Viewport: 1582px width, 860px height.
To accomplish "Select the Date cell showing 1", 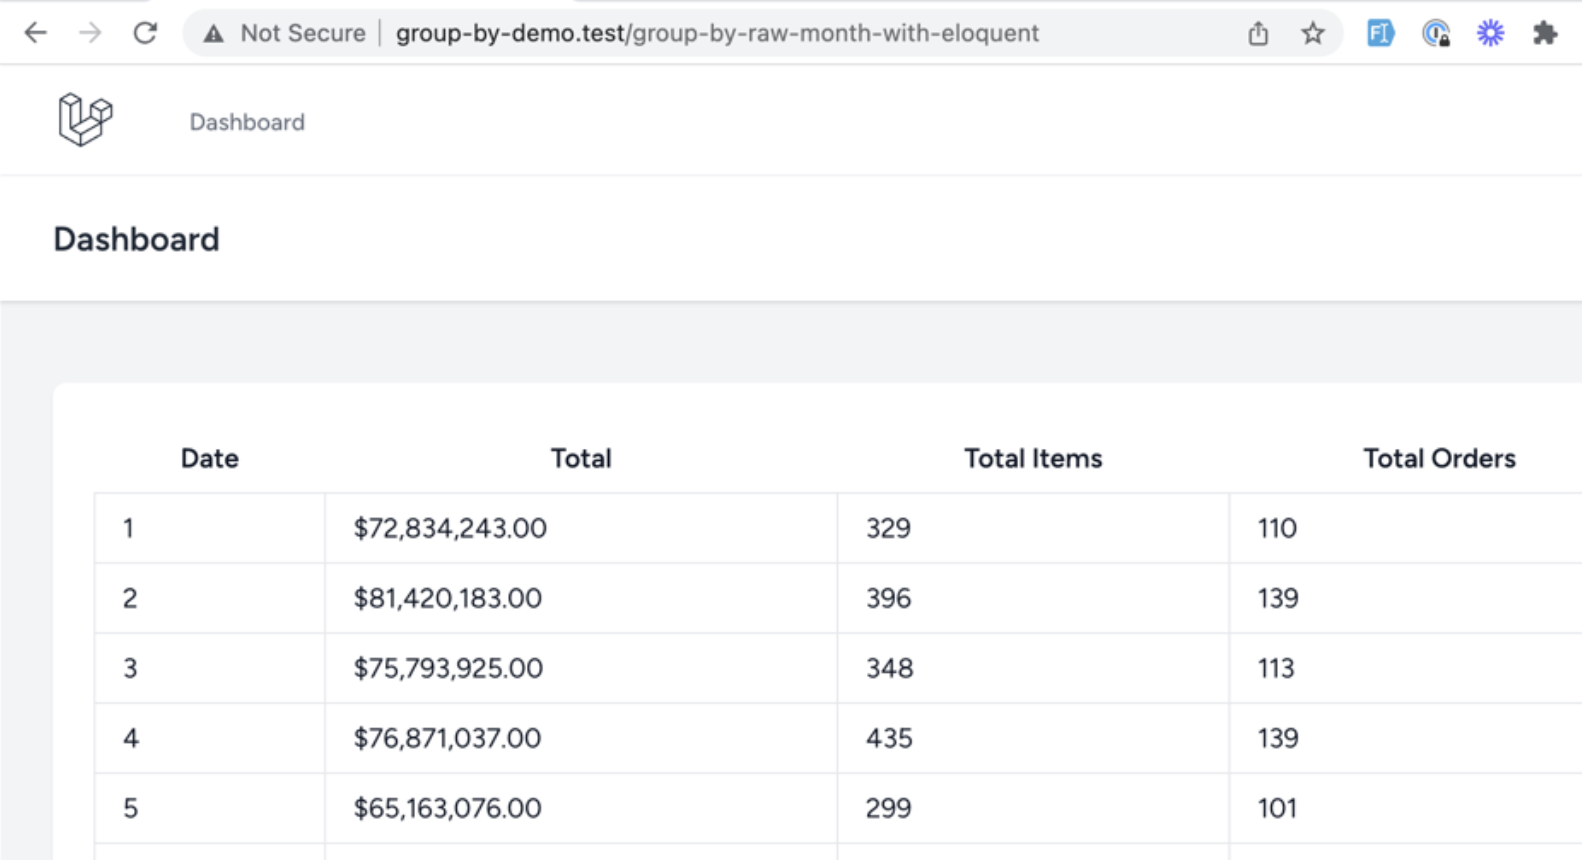I will [x=210, y=528].
